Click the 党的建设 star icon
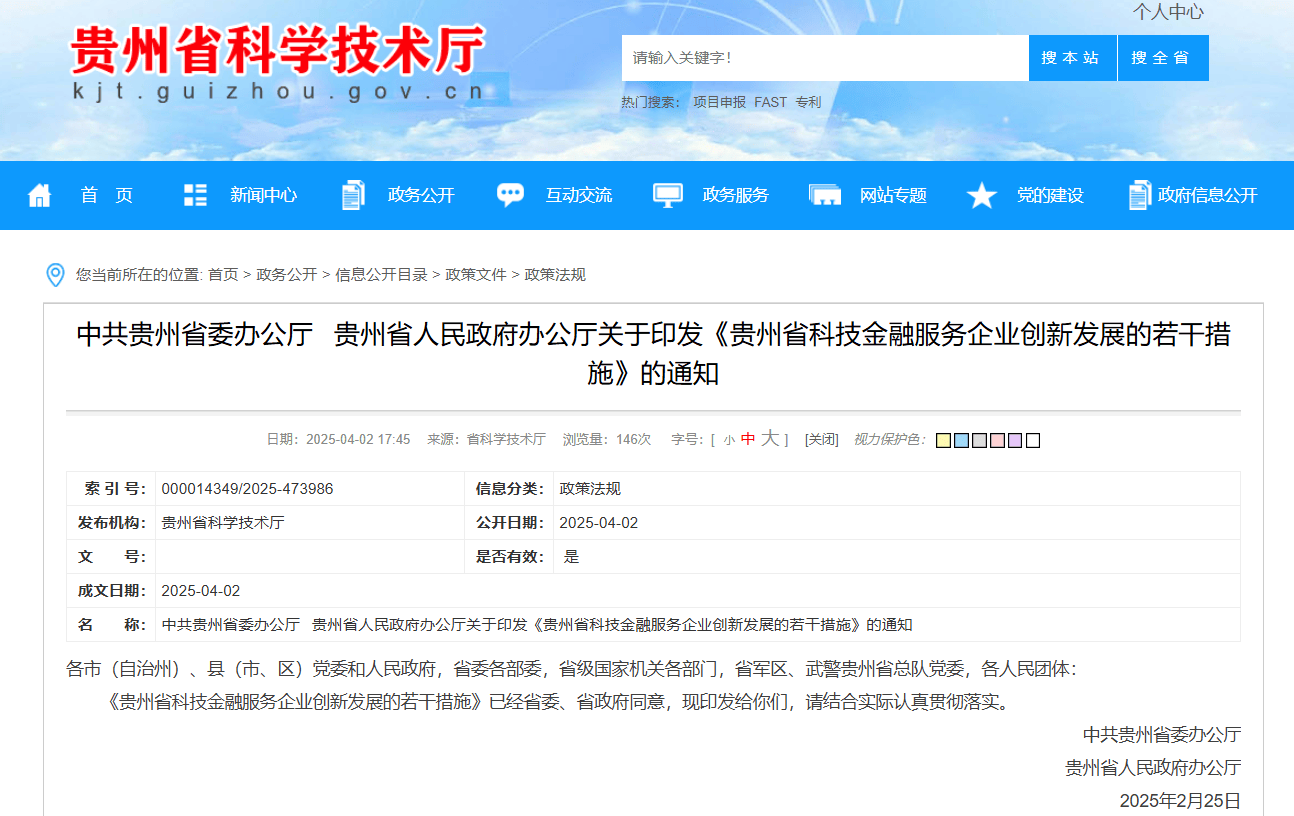The image size is (1294, 816). 981,195
